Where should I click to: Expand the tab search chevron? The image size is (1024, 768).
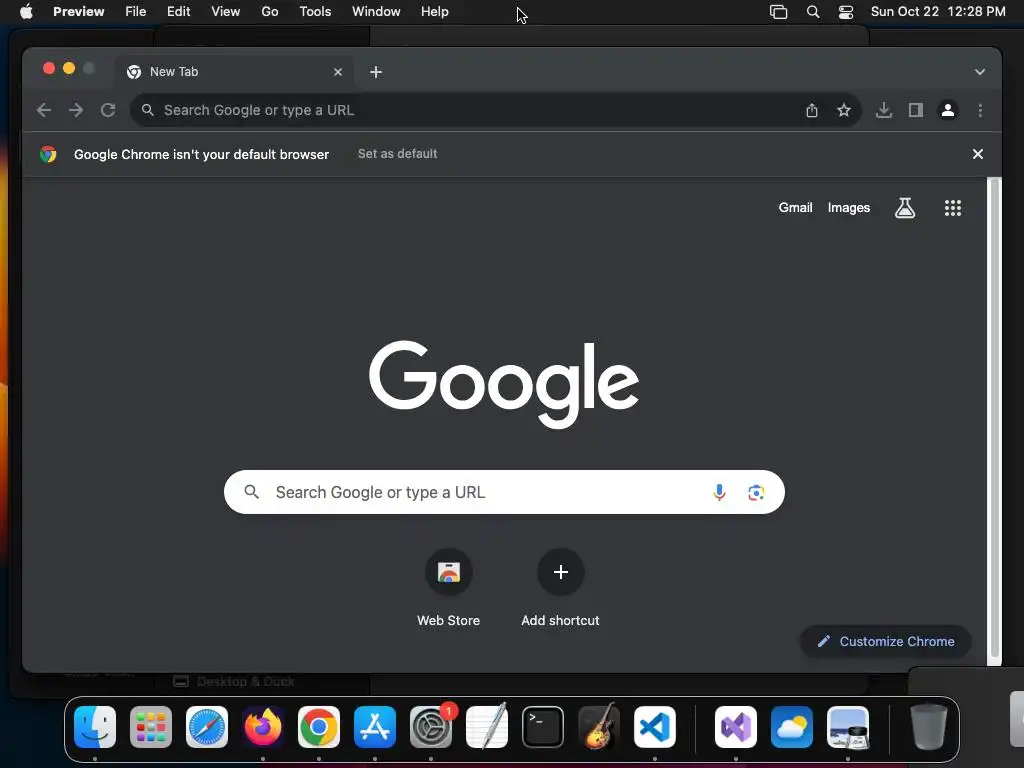click(x=980, y=72)
